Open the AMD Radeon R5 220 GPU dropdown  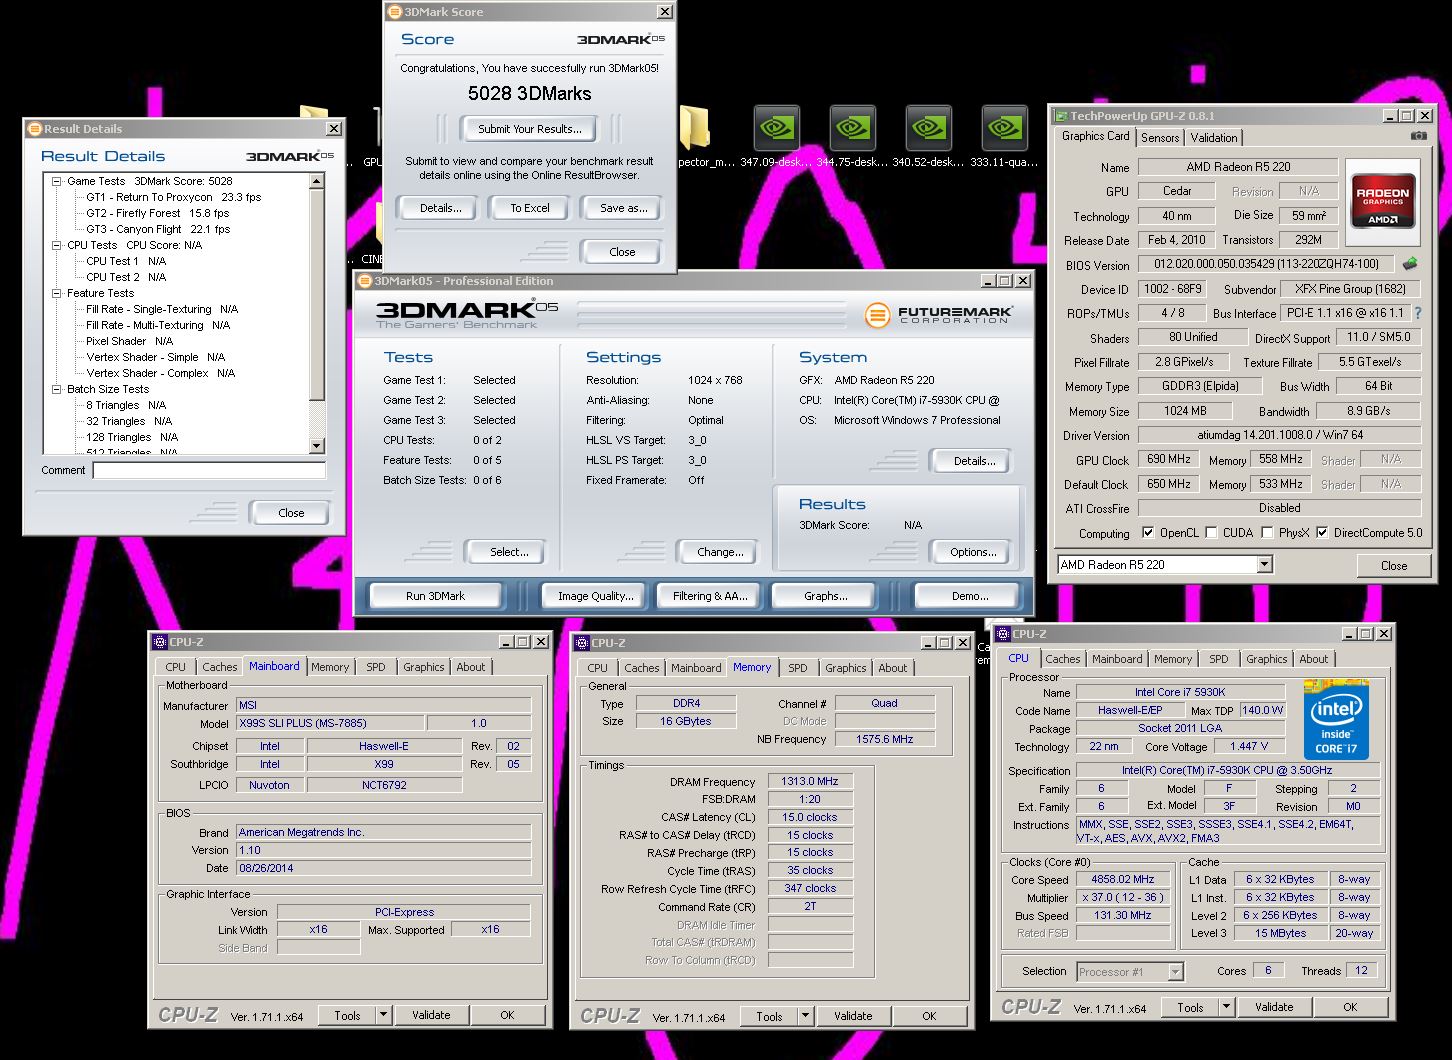1264,565
